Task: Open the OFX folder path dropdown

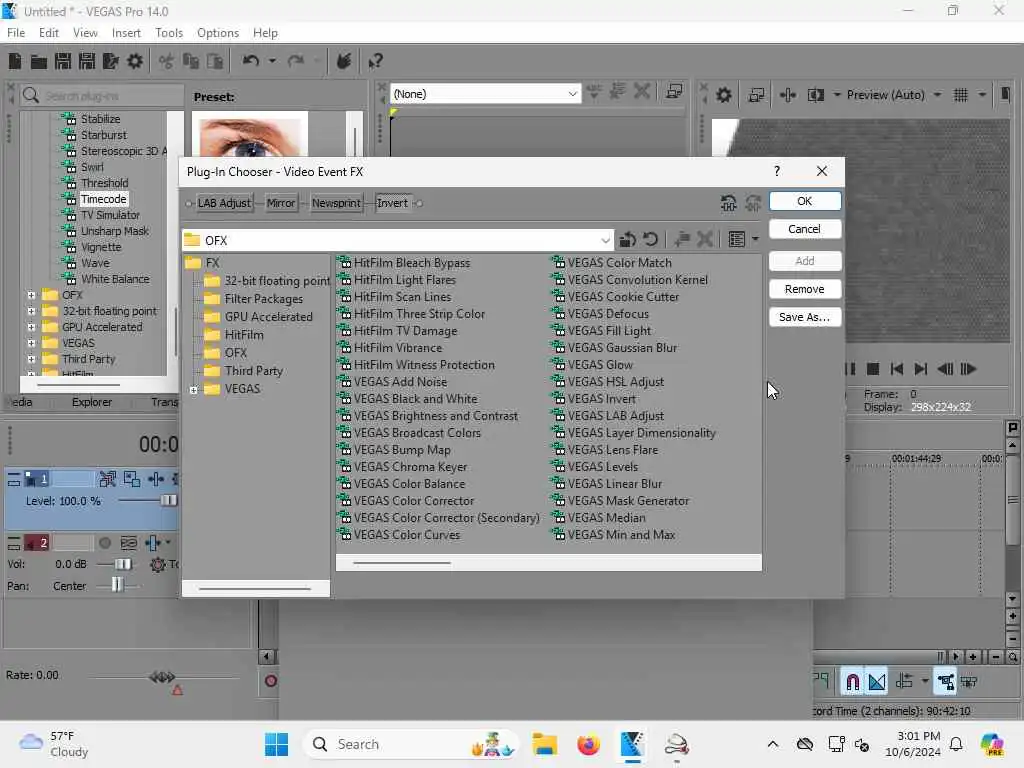Action: 605,240
